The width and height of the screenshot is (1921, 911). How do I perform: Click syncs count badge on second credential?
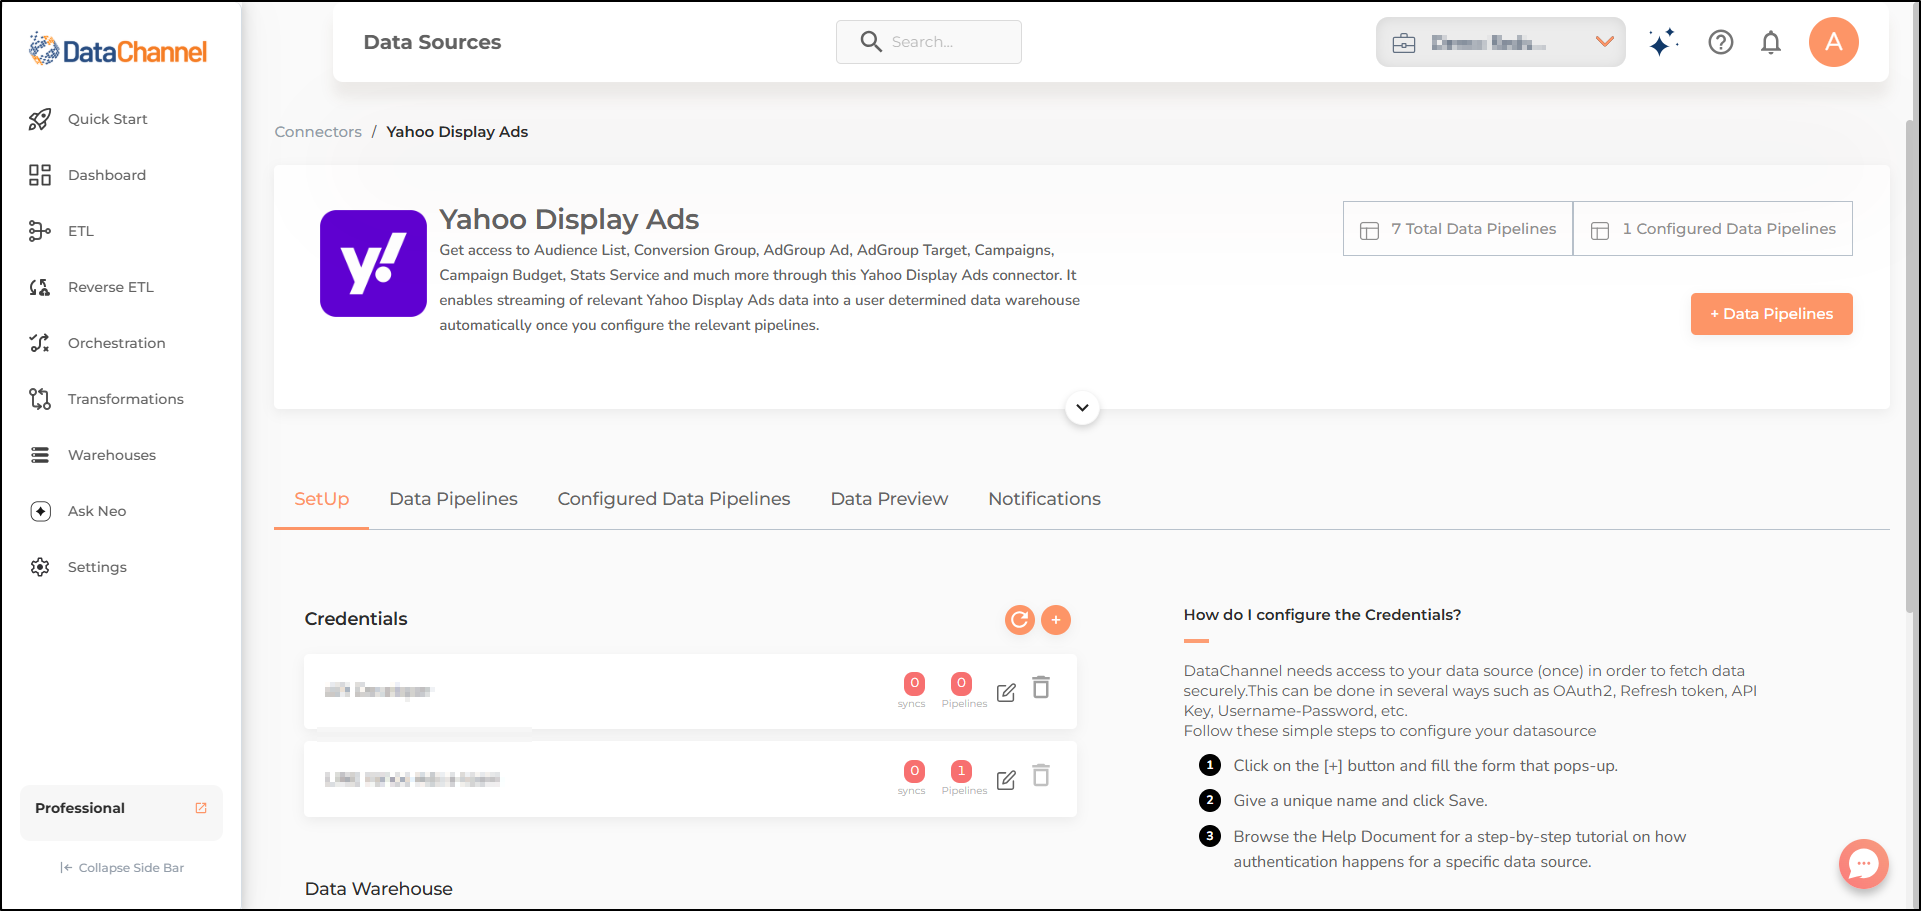914,771
